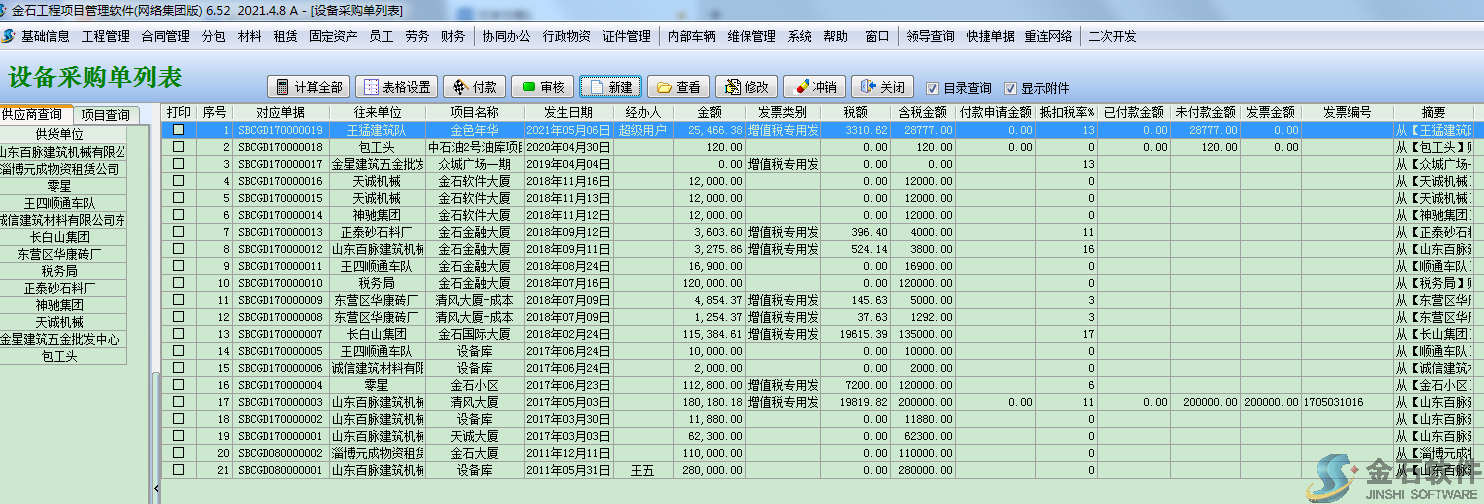Open the 合同管理 menu
The image size is (1484, 504).
[165, 36]
